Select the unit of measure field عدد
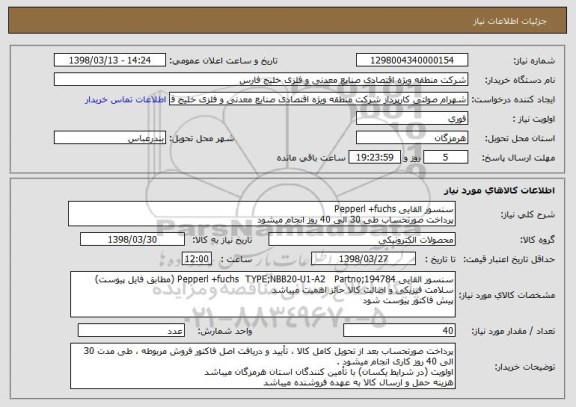The height and width of the screenshot is (407, 576). [131, 331]
